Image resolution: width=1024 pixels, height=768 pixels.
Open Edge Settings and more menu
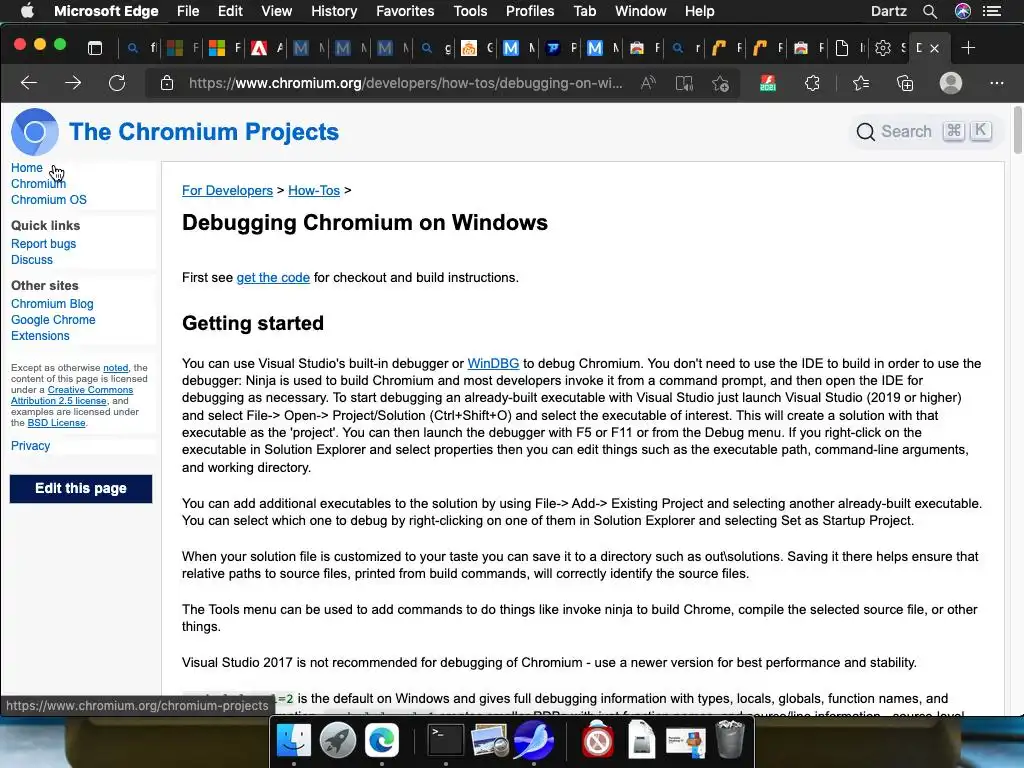tap(997, 83)
